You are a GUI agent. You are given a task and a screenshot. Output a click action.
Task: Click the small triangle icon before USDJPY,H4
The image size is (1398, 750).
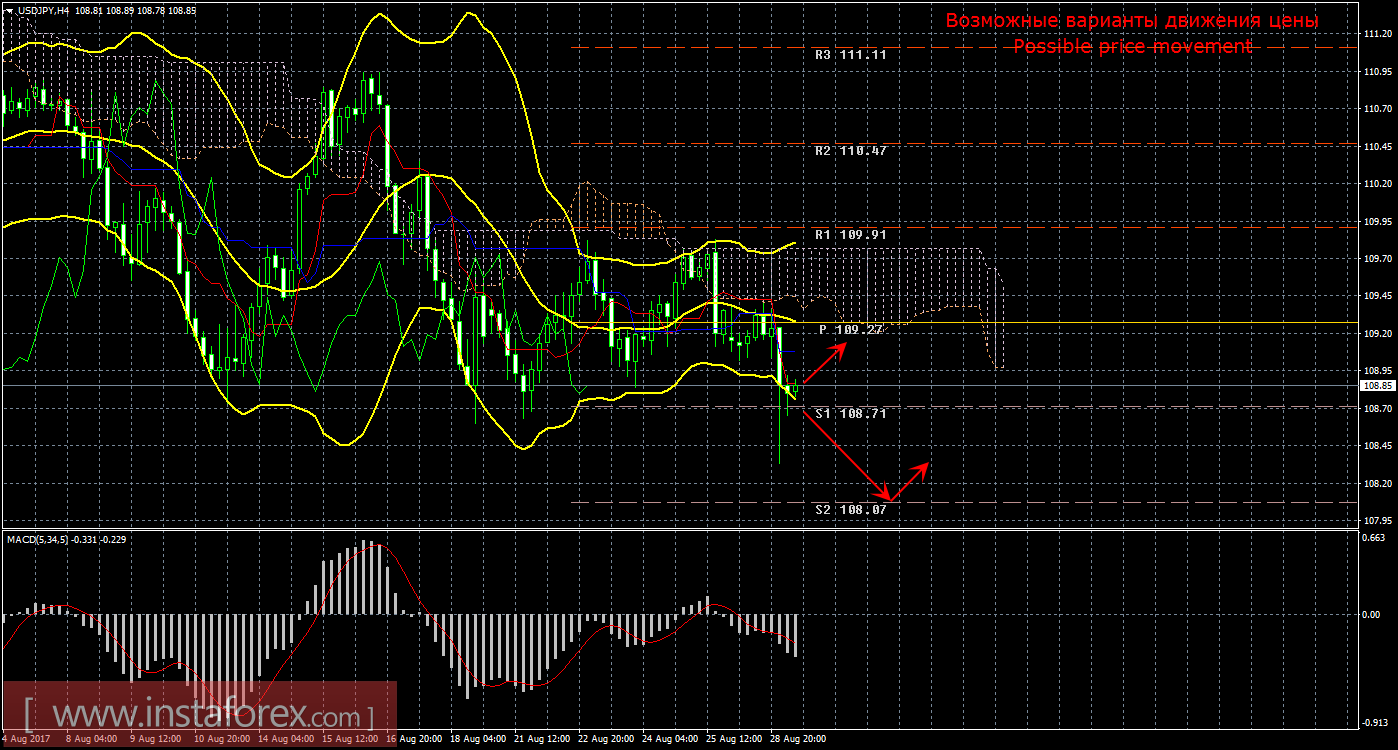point(8,10)
